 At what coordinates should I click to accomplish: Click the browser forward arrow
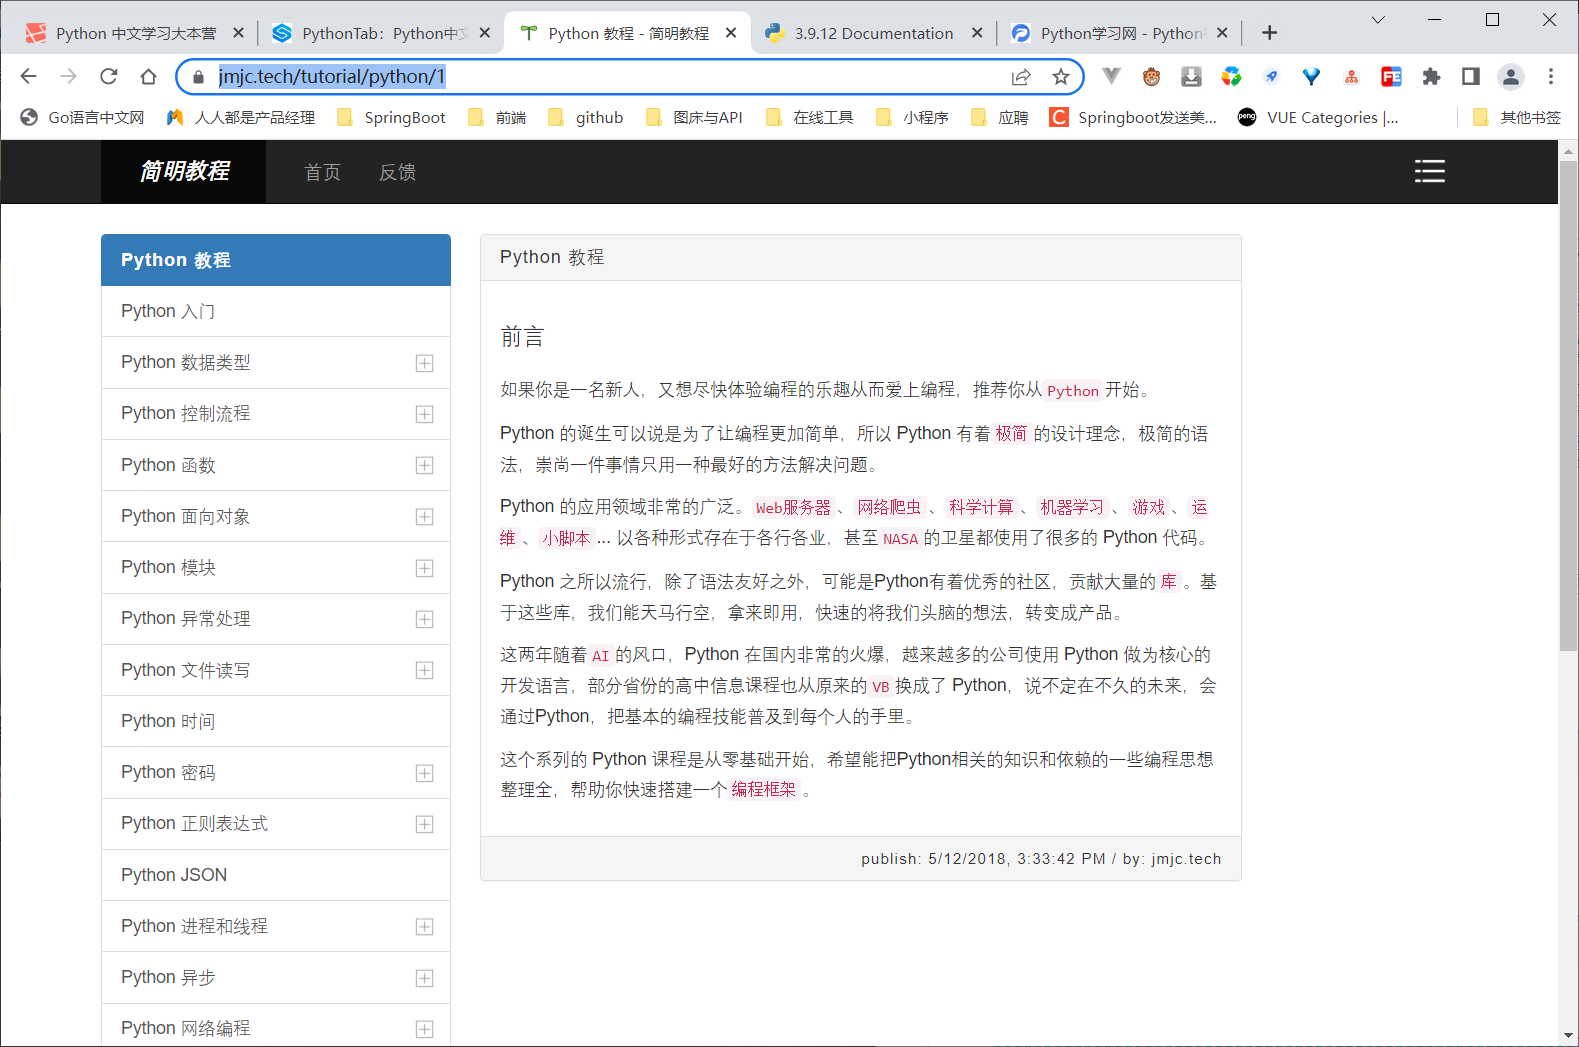point(68,76)
